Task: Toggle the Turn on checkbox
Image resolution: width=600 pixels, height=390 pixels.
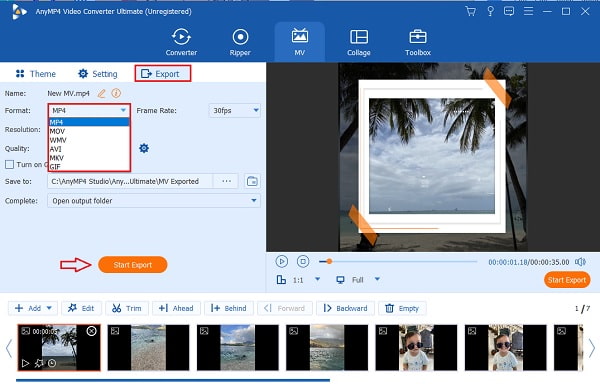Action: pos(9,165)
